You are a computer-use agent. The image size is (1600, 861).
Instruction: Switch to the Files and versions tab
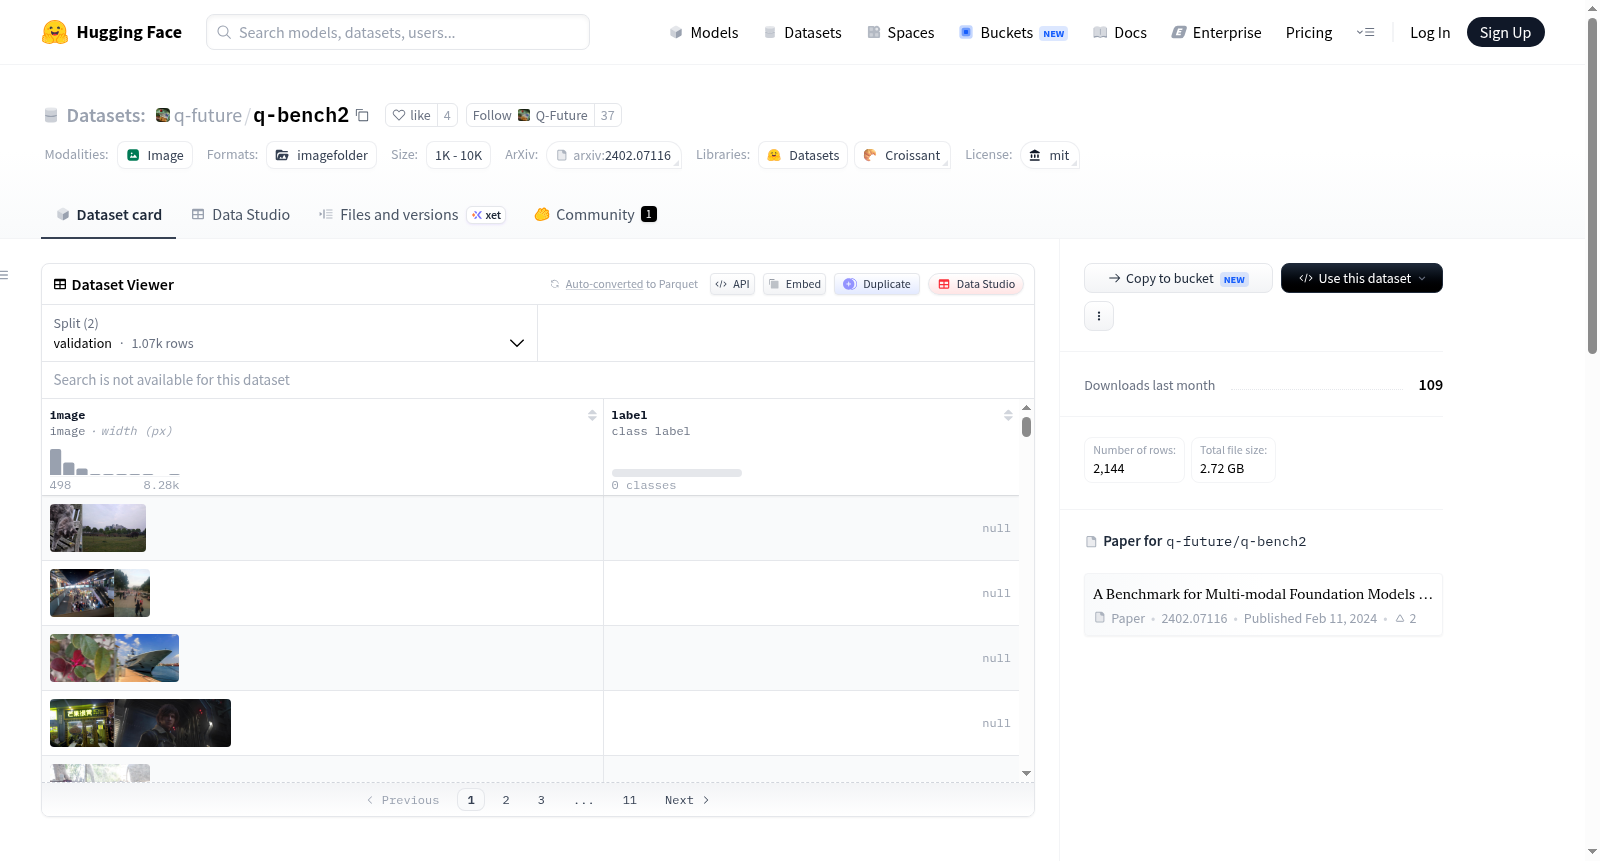(x=411, y=215)
